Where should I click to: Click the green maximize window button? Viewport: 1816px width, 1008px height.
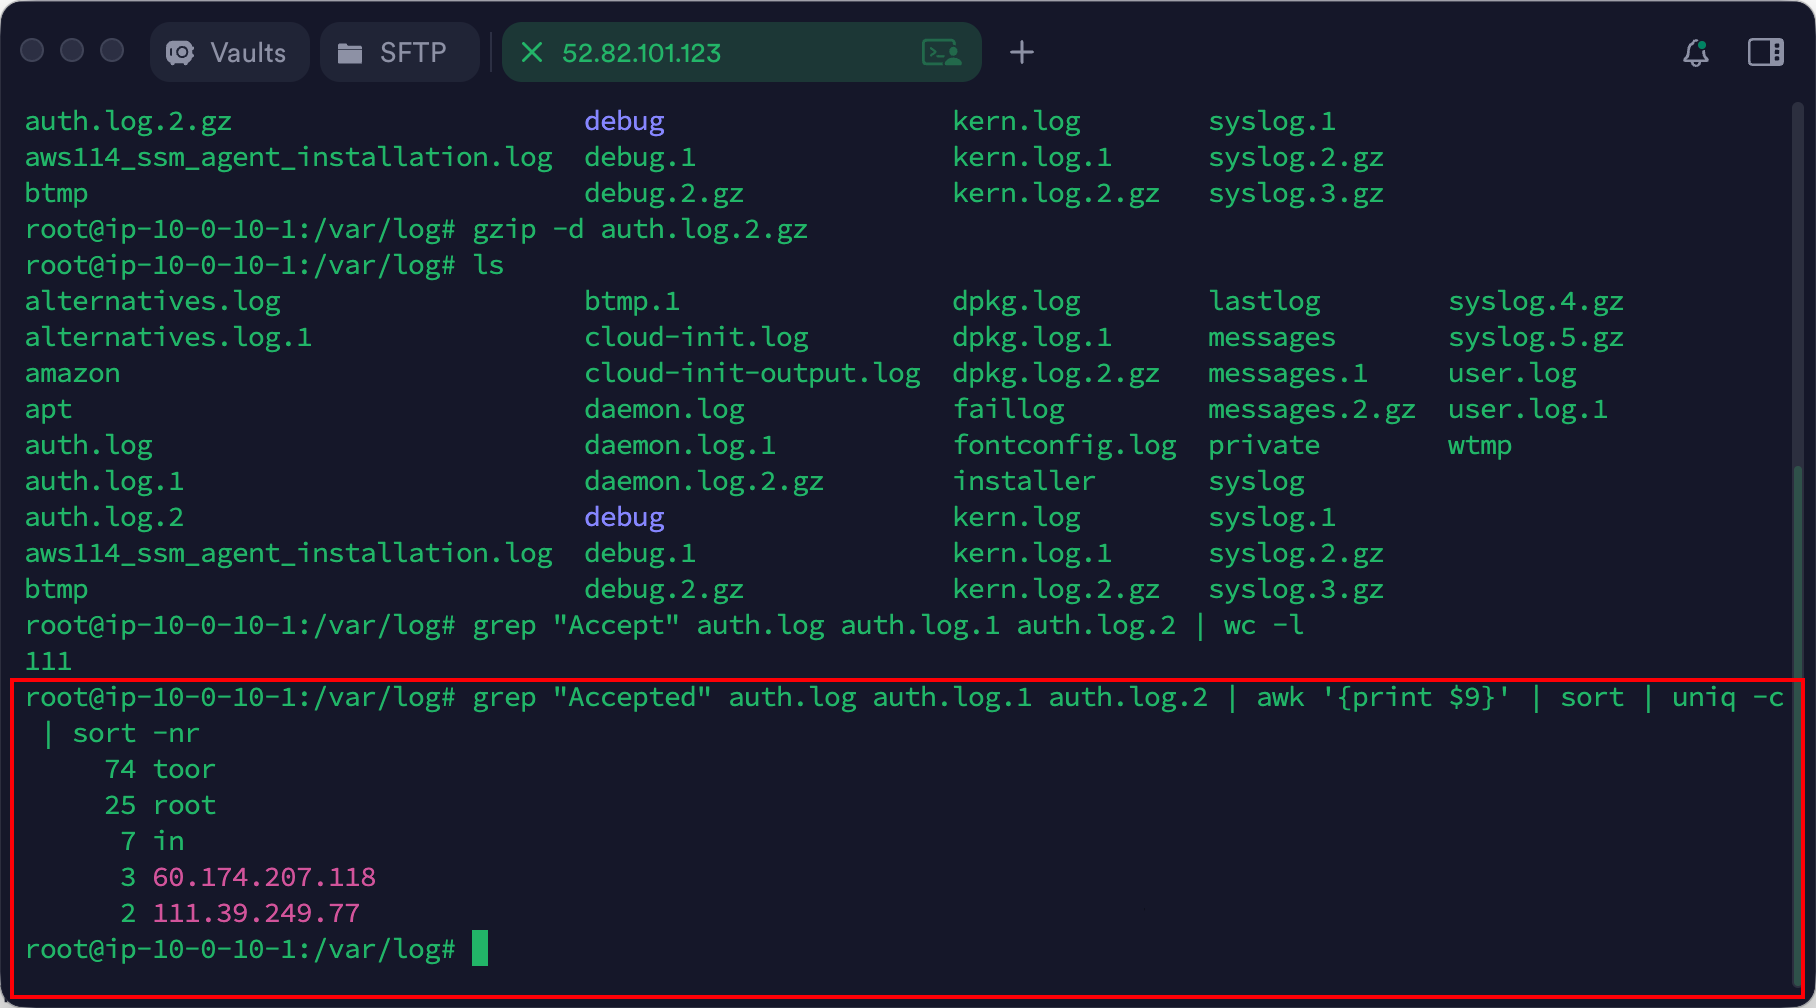click(x=112, y=50)
